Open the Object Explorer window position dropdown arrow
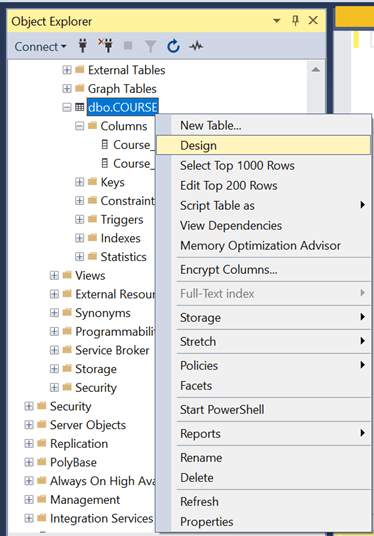 click(277, 21)
